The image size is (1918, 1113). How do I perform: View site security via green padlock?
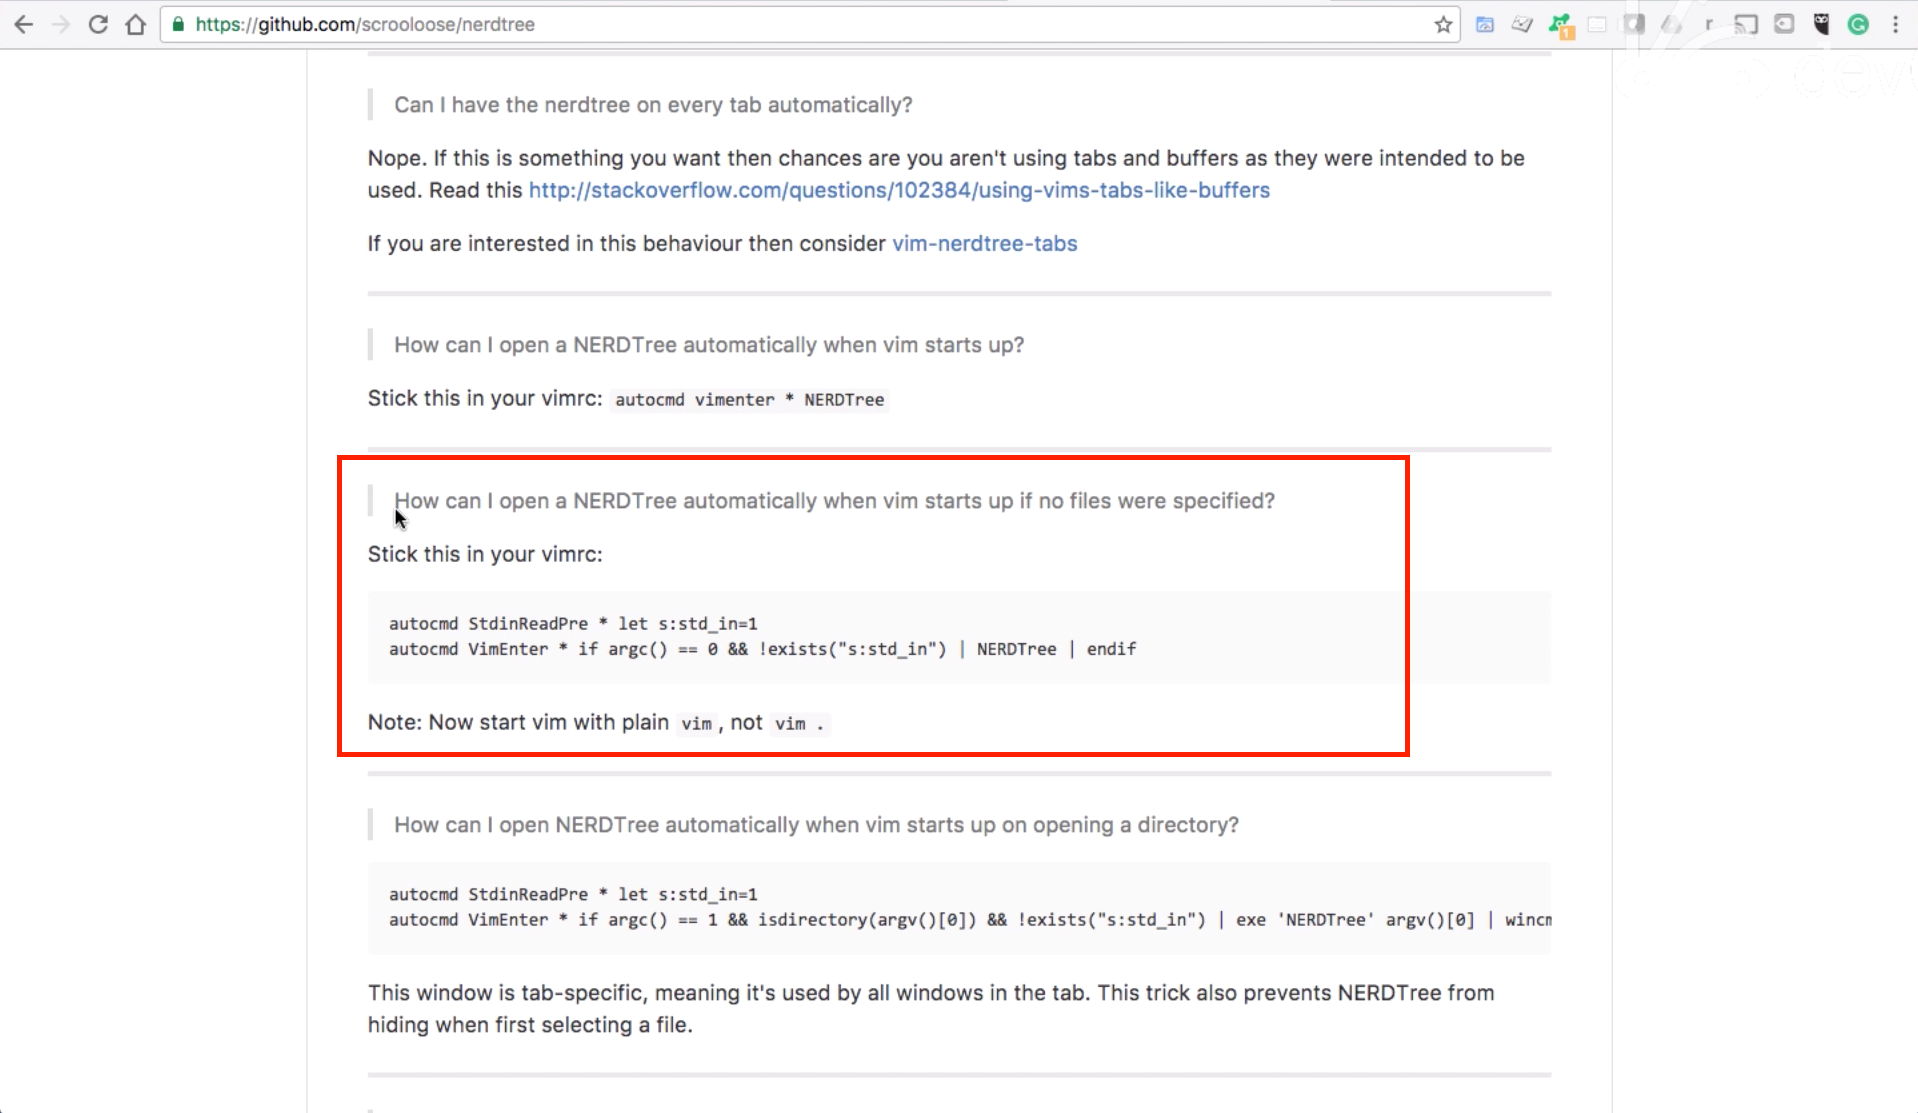(x=179, y=25)
